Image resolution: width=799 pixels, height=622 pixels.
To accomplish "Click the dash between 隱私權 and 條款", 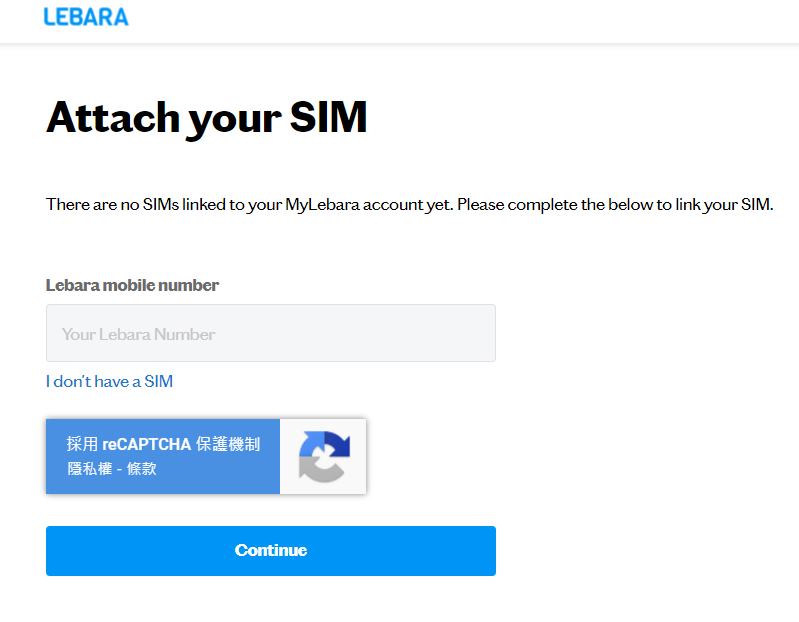I will (x=119, y=469).
